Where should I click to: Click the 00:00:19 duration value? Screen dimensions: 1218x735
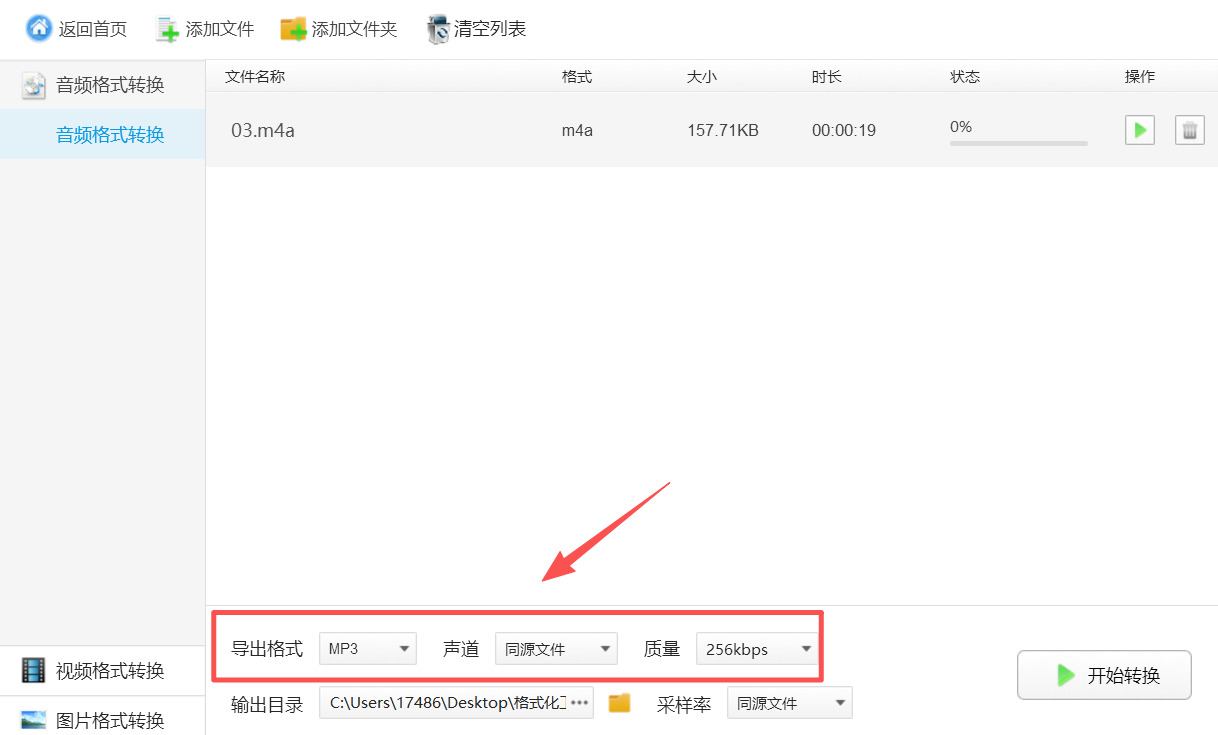844,130
